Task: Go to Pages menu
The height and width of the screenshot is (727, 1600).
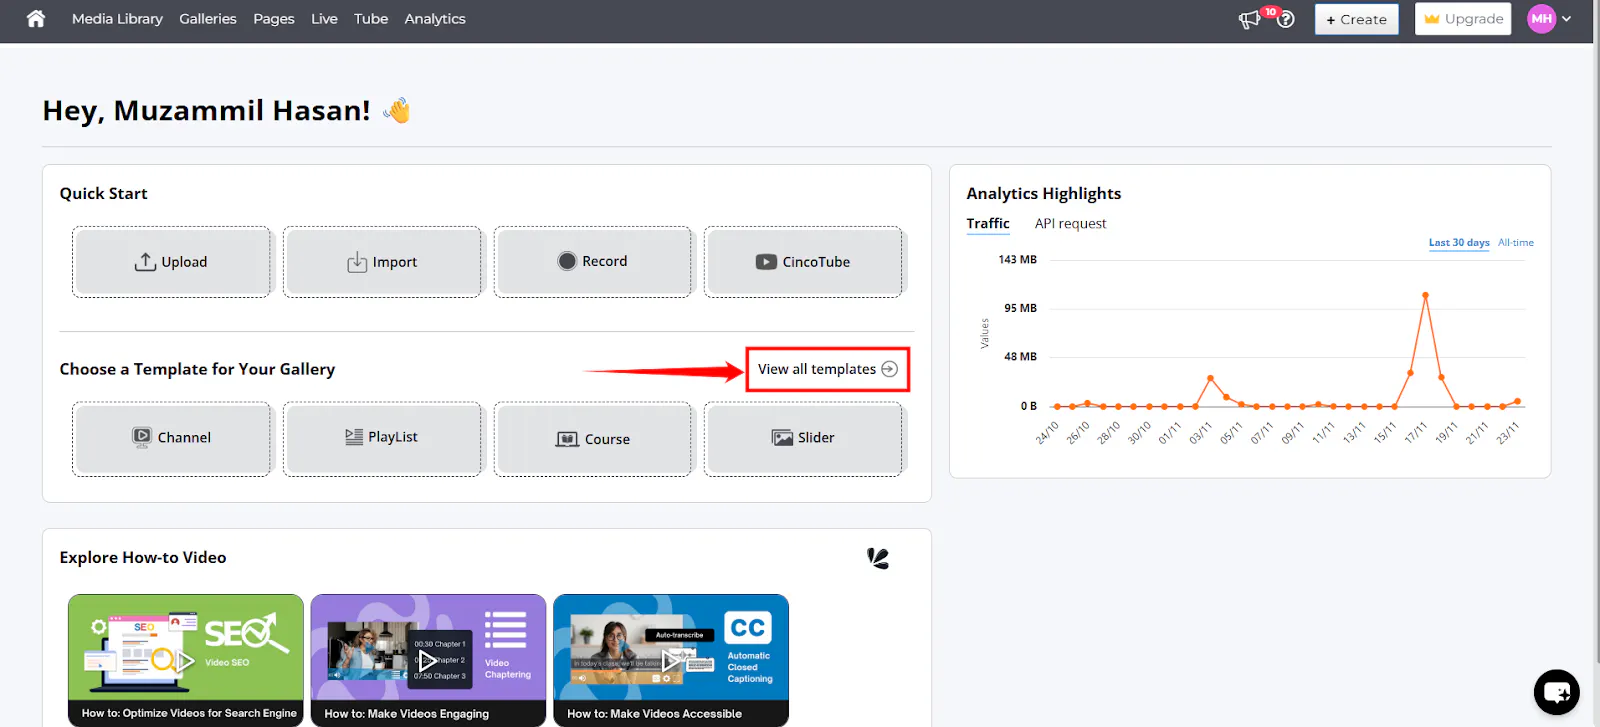Action: (x=274, y=19)
